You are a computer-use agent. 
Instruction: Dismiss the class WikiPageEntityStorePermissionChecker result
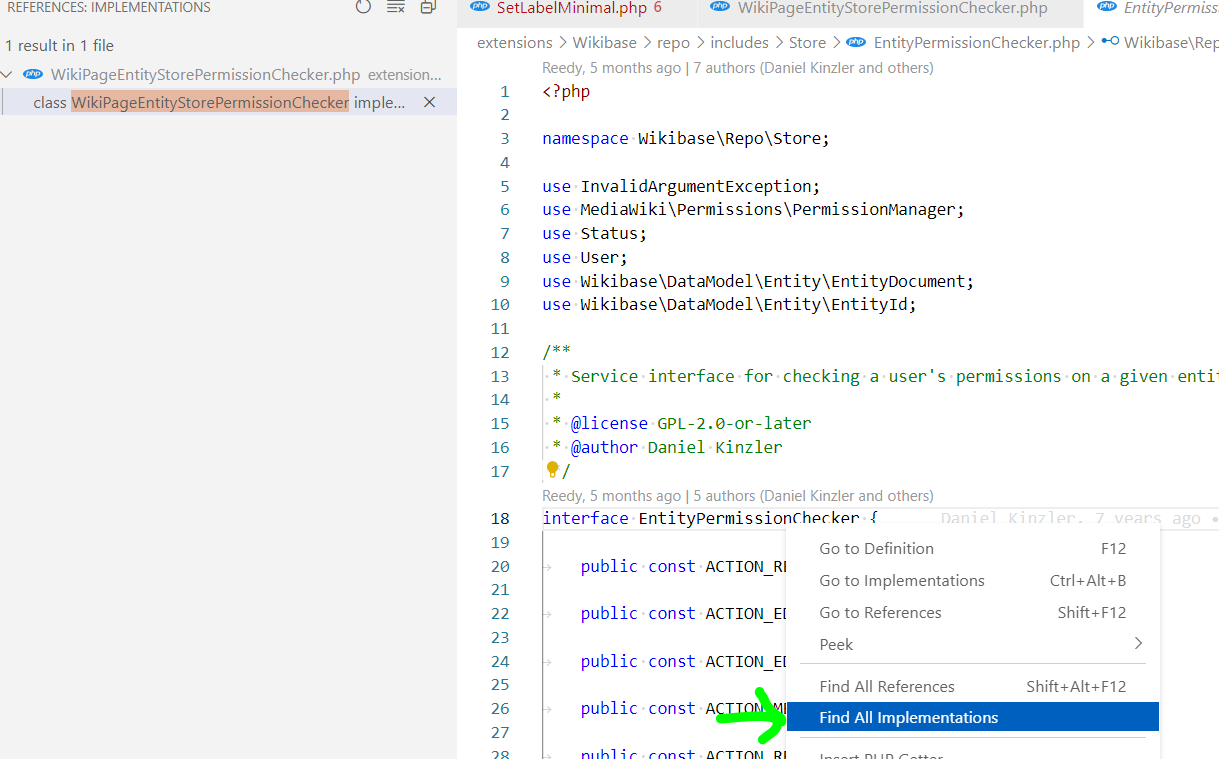430,101
